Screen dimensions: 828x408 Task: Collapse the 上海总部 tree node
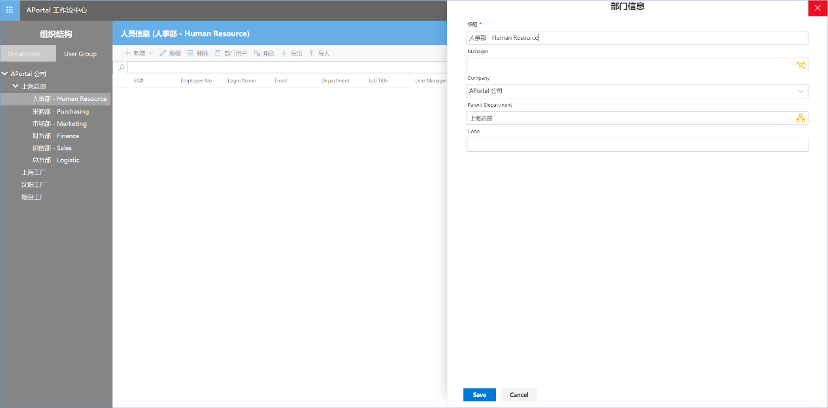15,86
